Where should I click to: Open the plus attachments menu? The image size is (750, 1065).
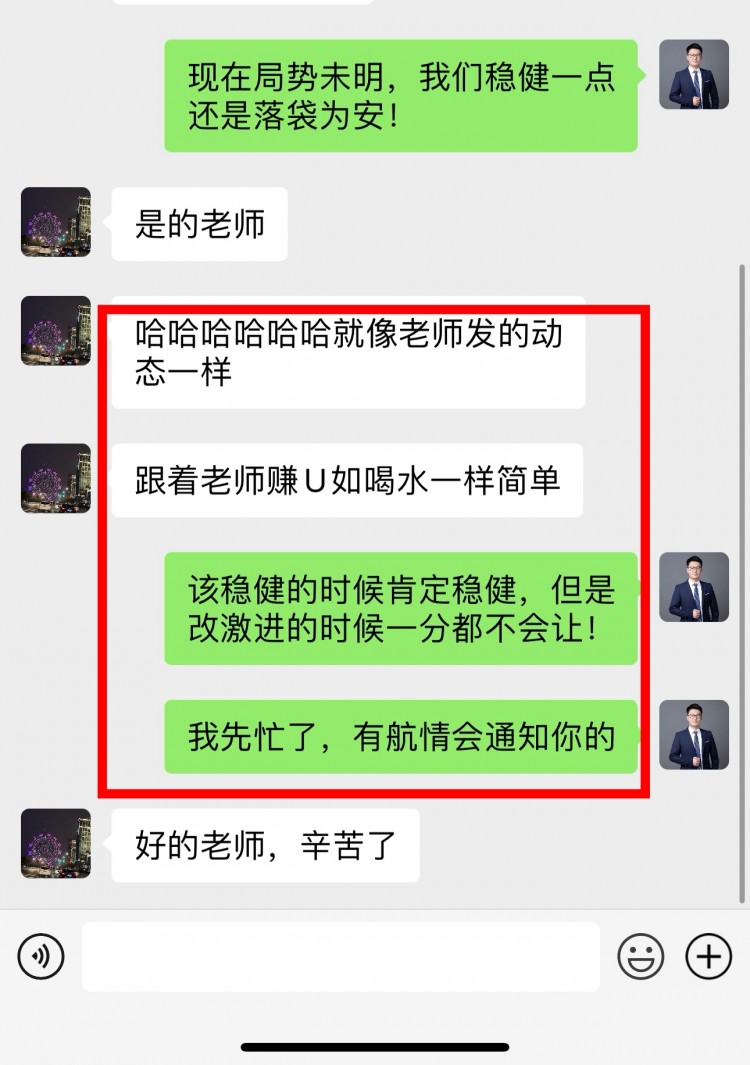pyautogui.click(x=709, y=956)
